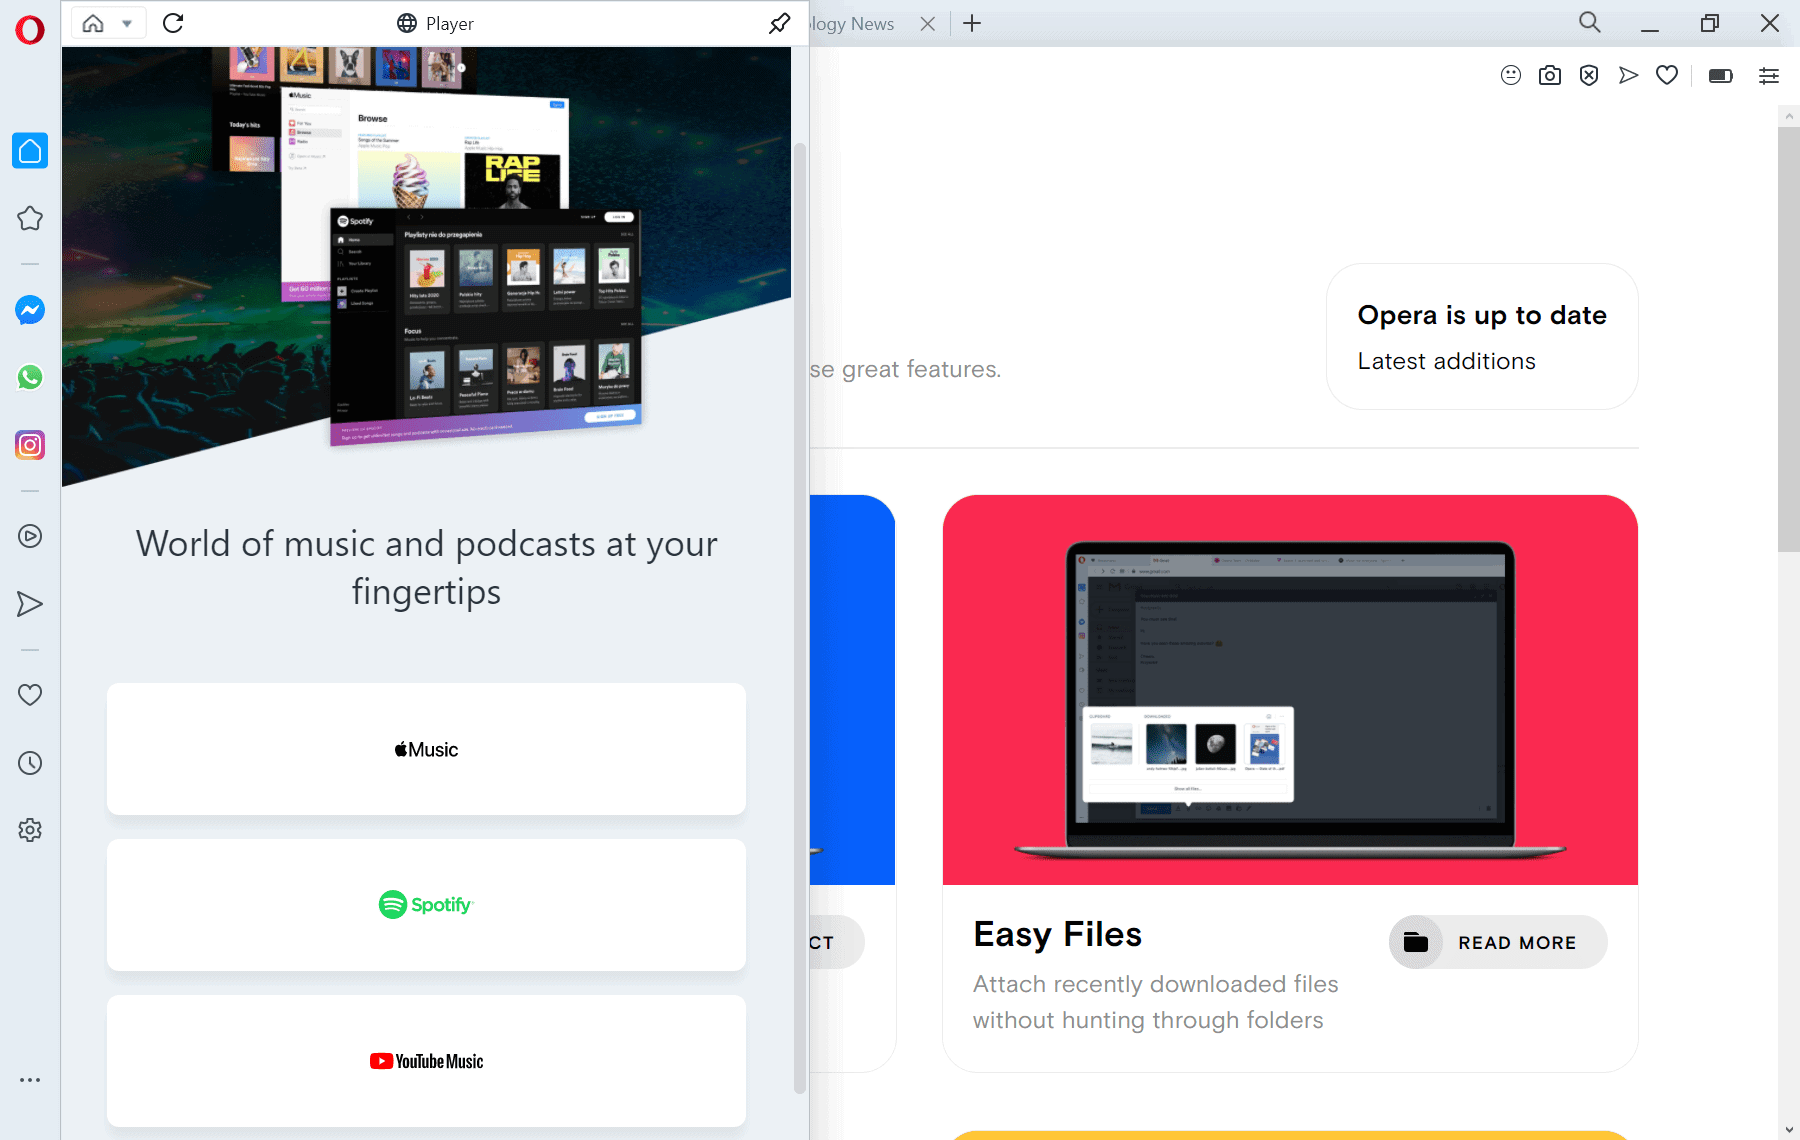Open Instagram from the sidebar

(30, 445)
